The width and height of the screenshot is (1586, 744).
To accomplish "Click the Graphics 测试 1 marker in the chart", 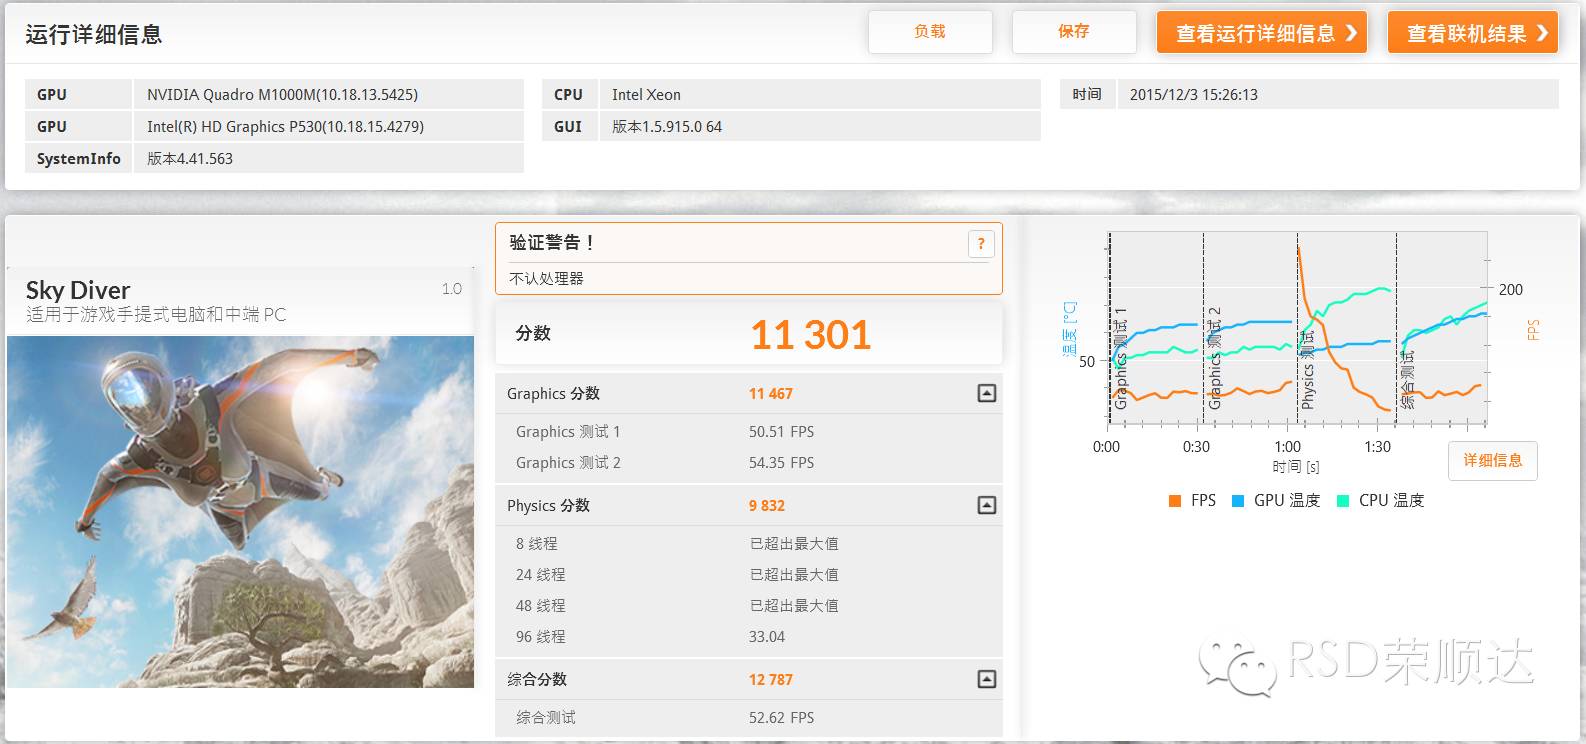I will pyautogui.click(x=1121, y=358).
